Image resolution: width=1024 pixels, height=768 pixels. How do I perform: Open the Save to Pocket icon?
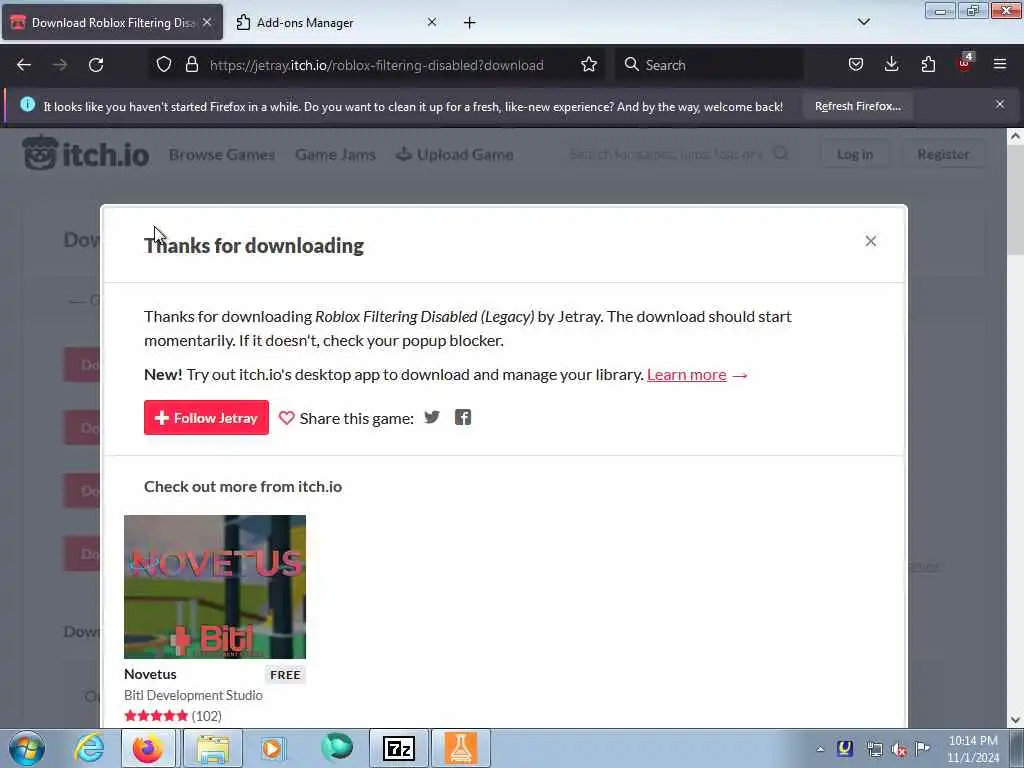(856, 64)
